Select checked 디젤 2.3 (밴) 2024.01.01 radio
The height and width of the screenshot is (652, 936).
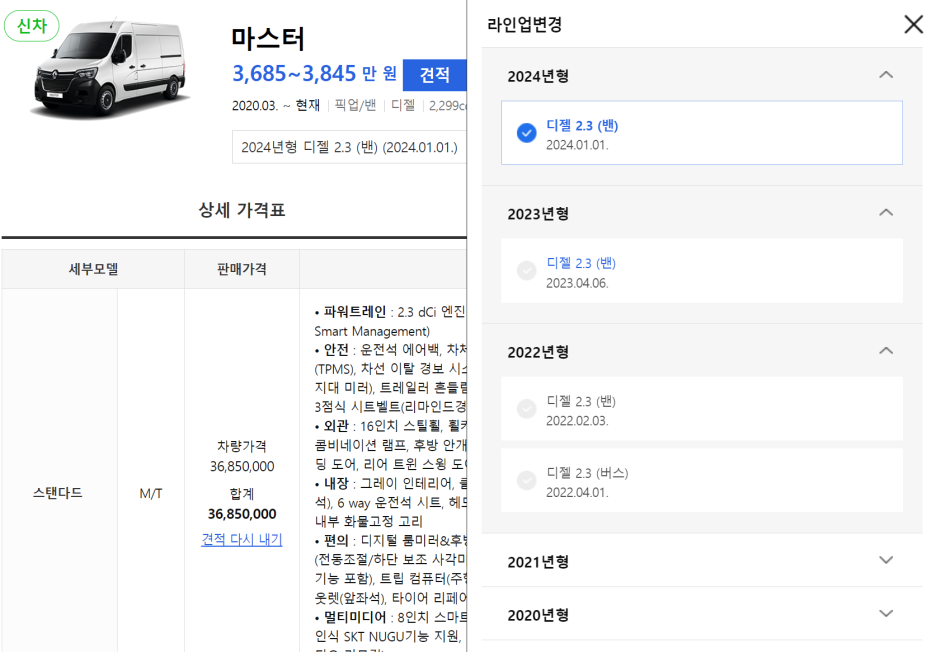click(x=526, y=133)
